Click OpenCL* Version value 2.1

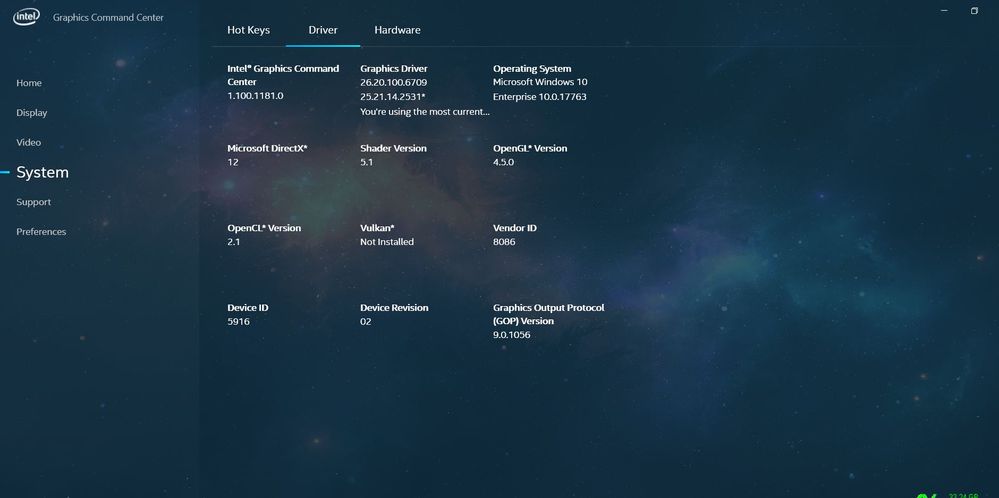click(x=234, y=241)
